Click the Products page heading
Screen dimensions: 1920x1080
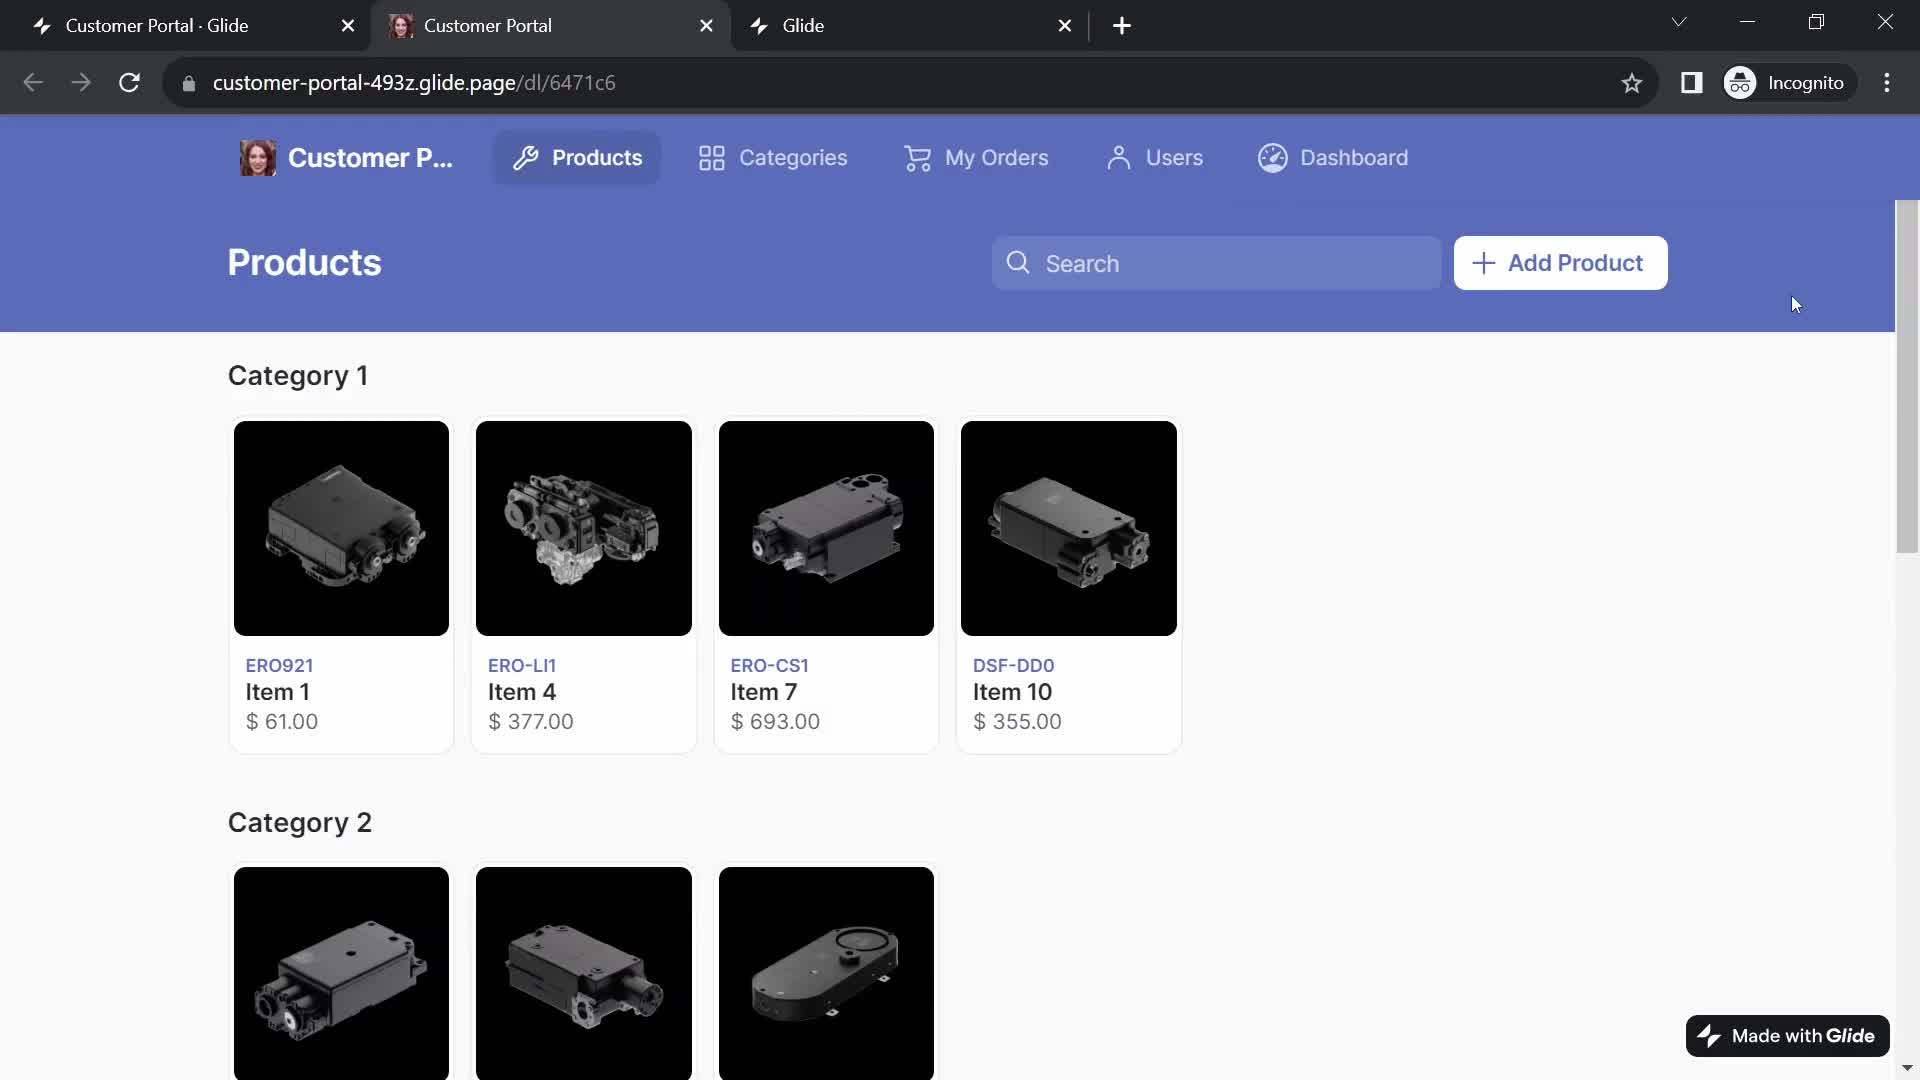pyautogui.click(x=305, y=263)
